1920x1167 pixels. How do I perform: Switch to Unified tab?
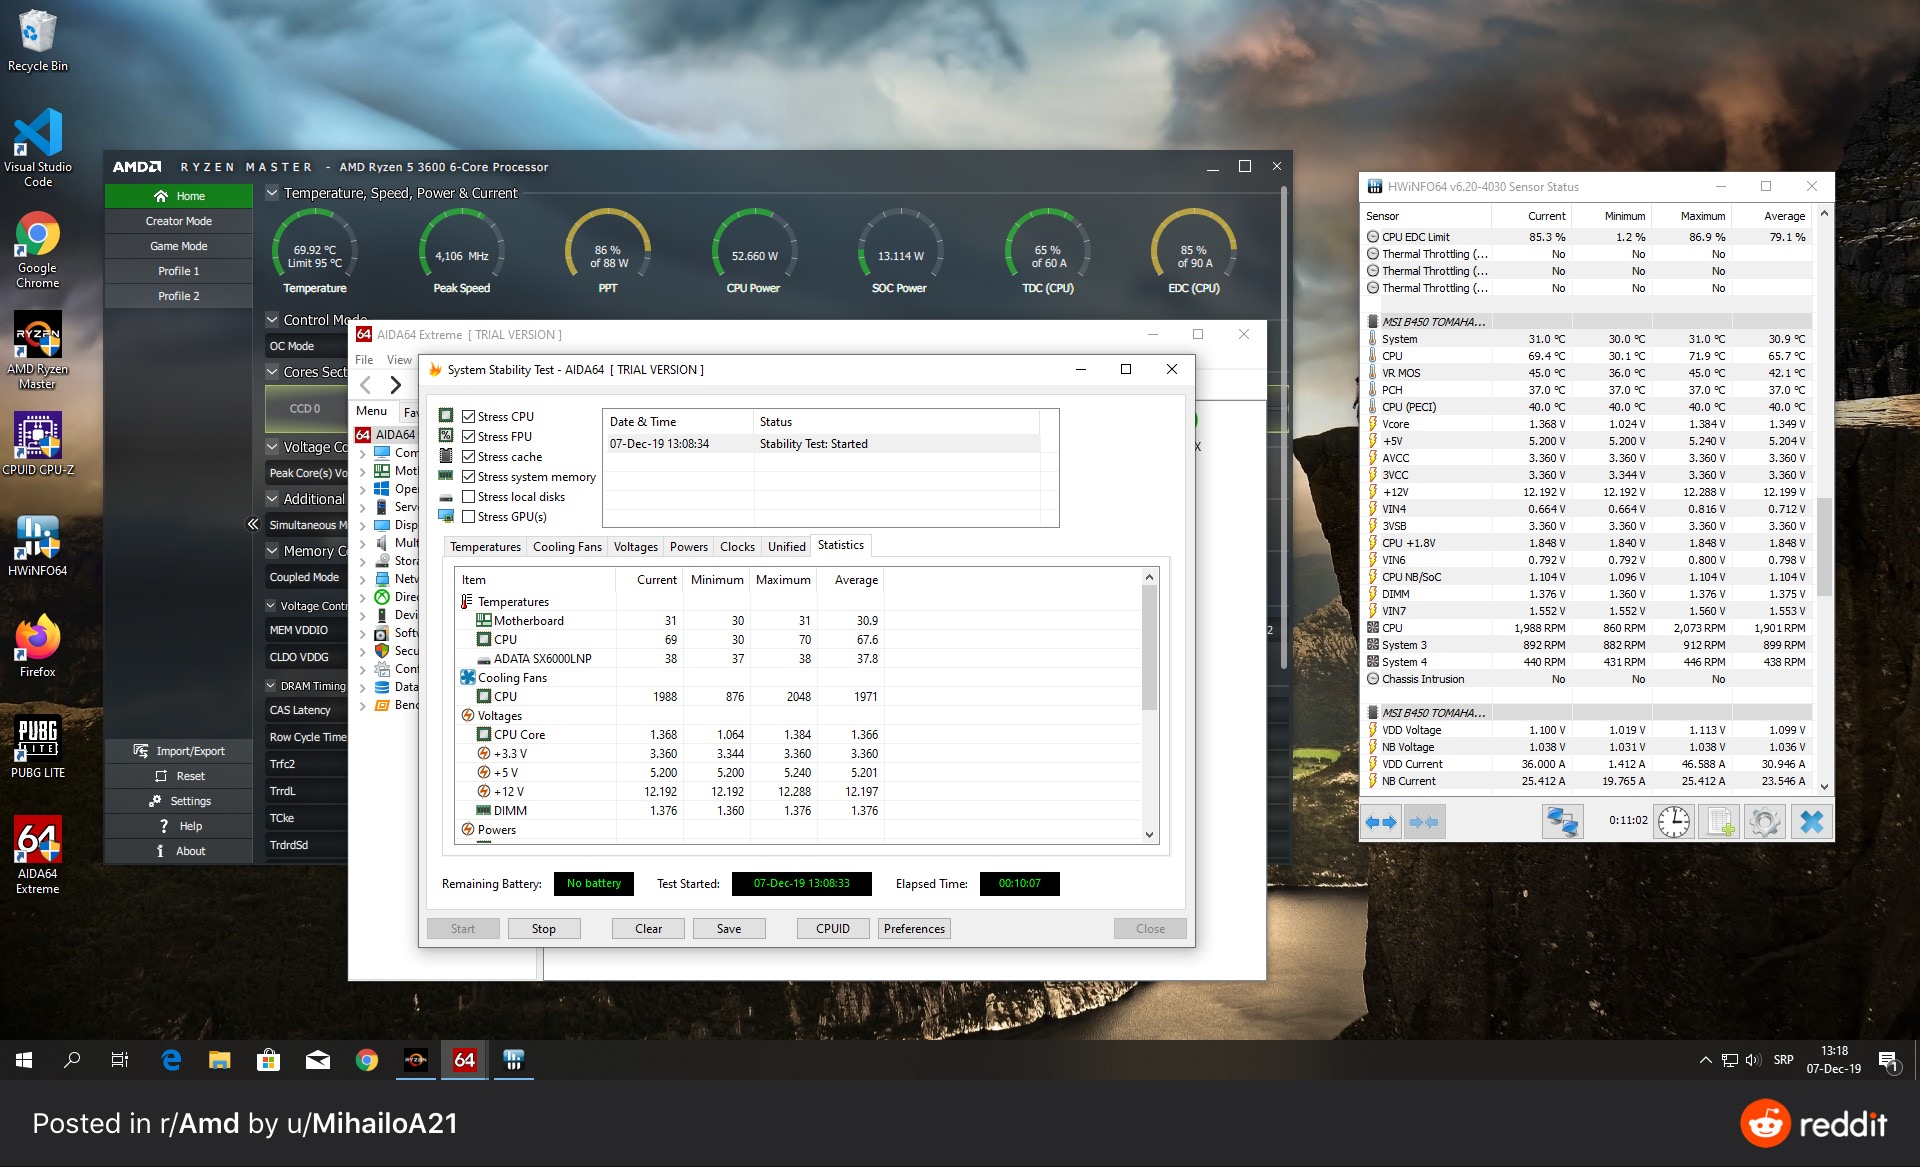[786, 547]
